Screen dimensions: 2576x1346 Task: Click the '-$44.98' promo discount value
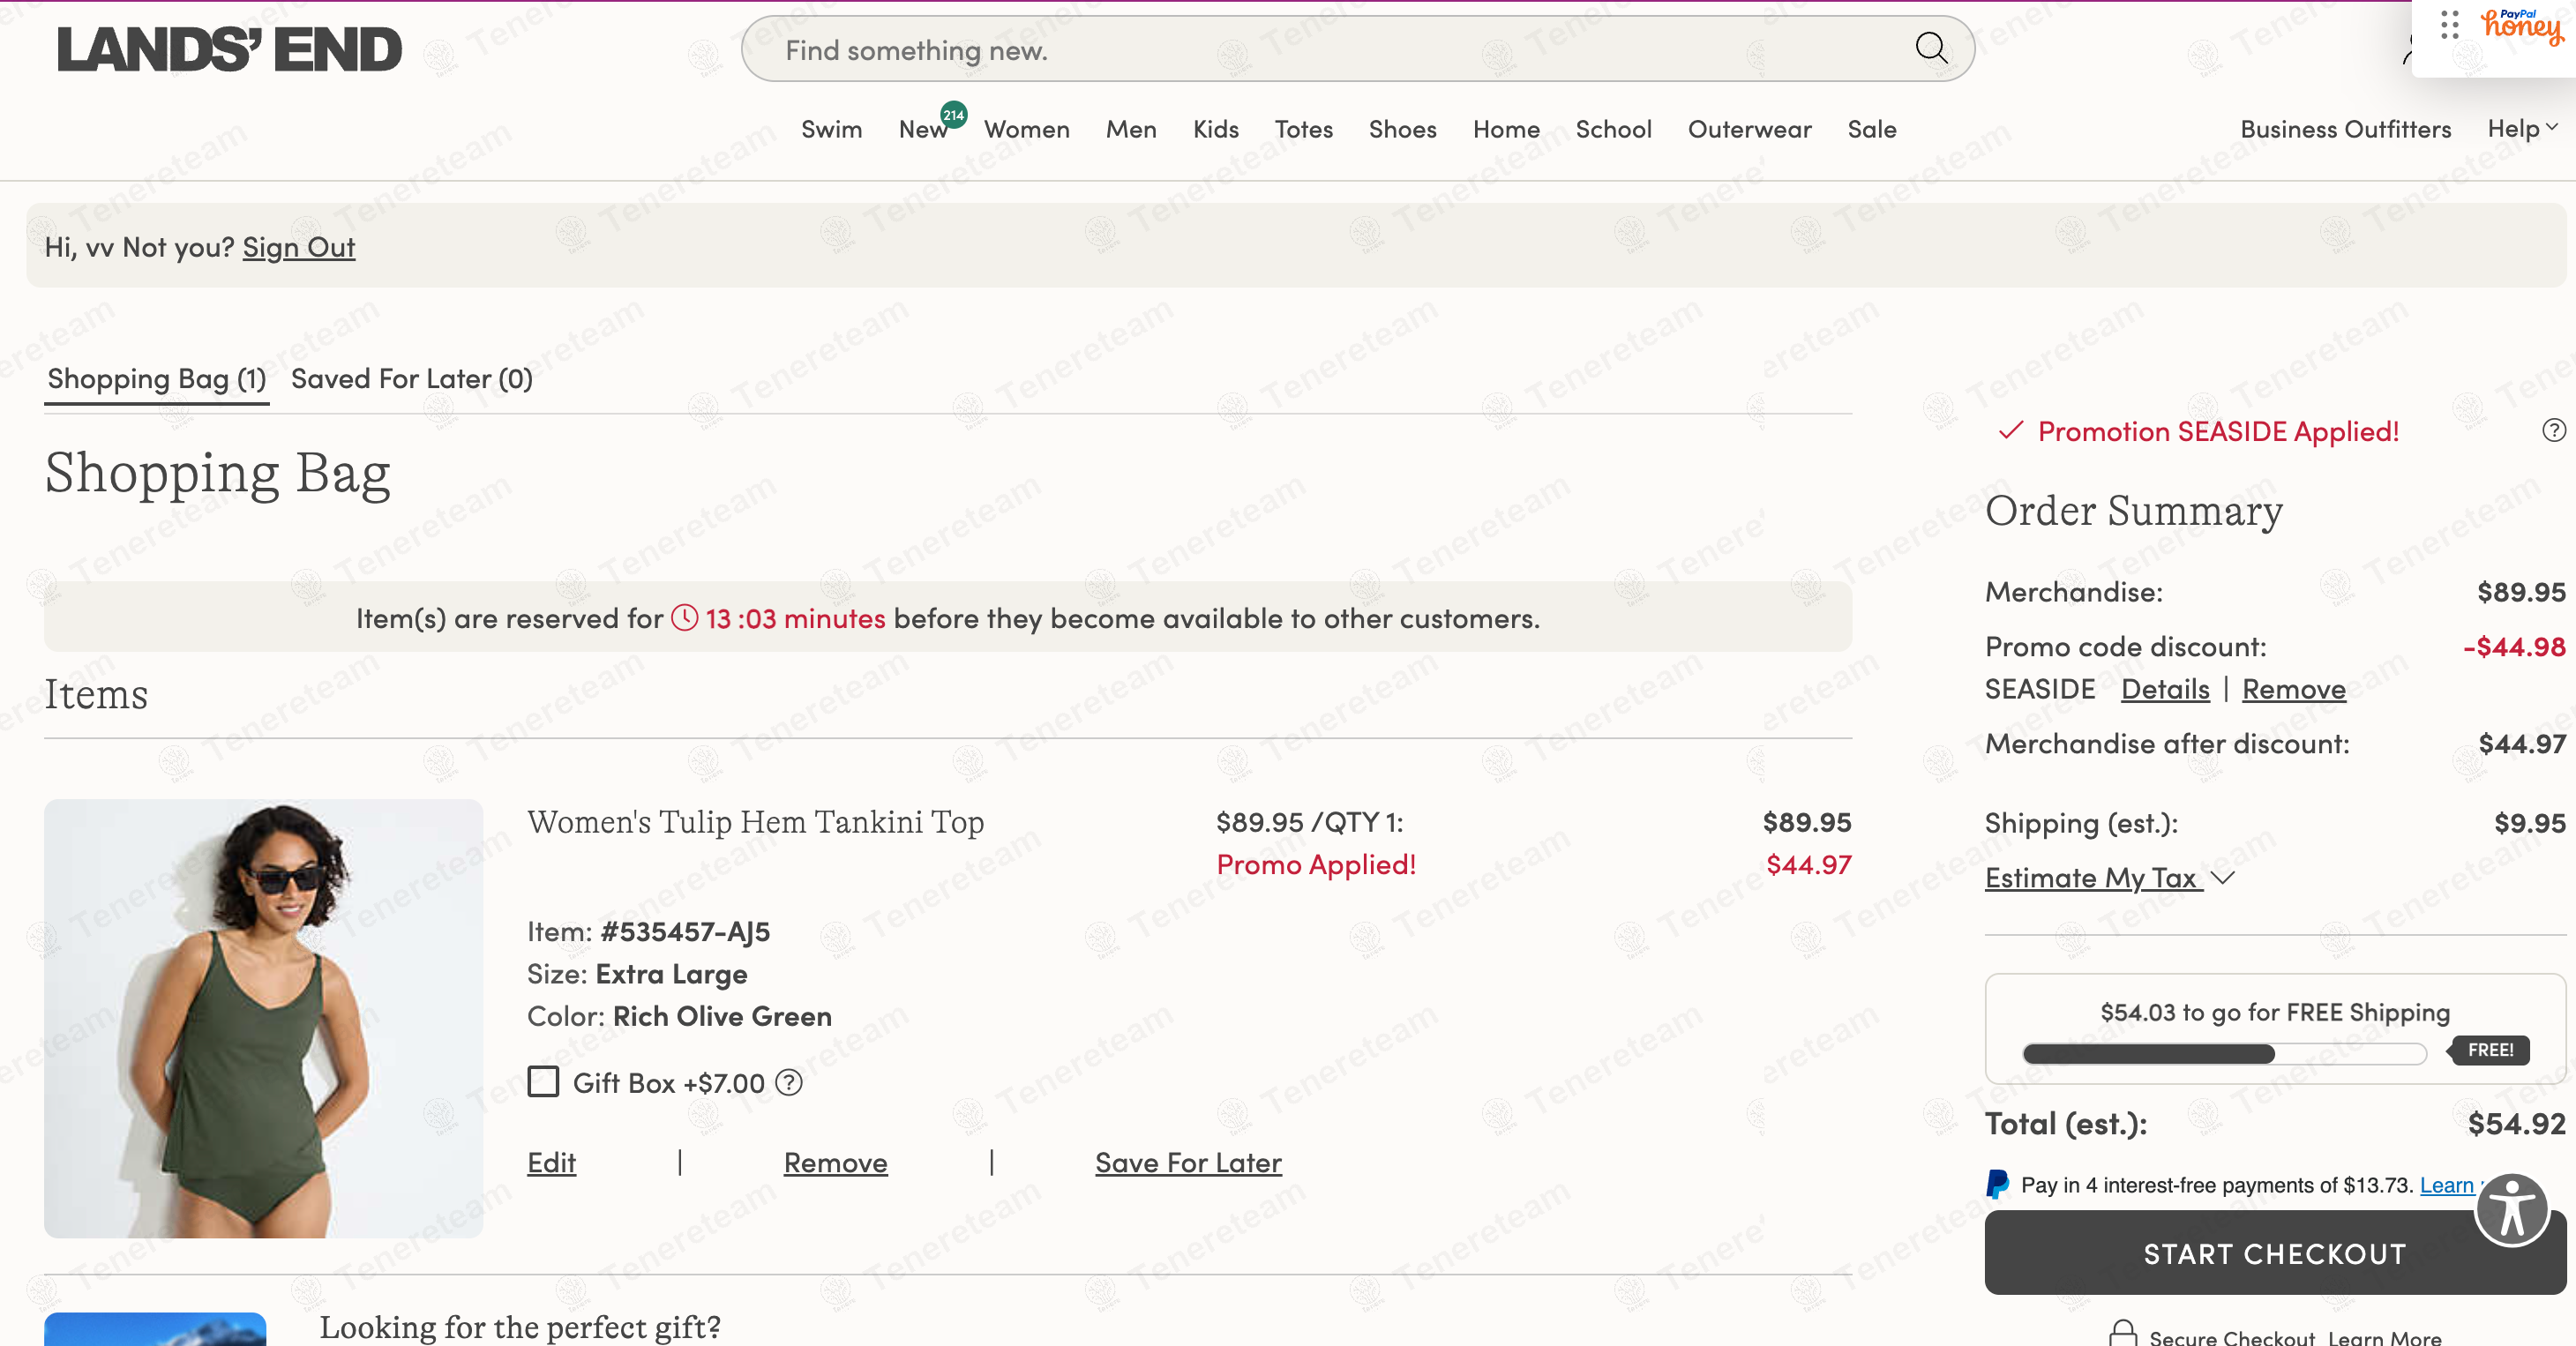point(2514,647)
